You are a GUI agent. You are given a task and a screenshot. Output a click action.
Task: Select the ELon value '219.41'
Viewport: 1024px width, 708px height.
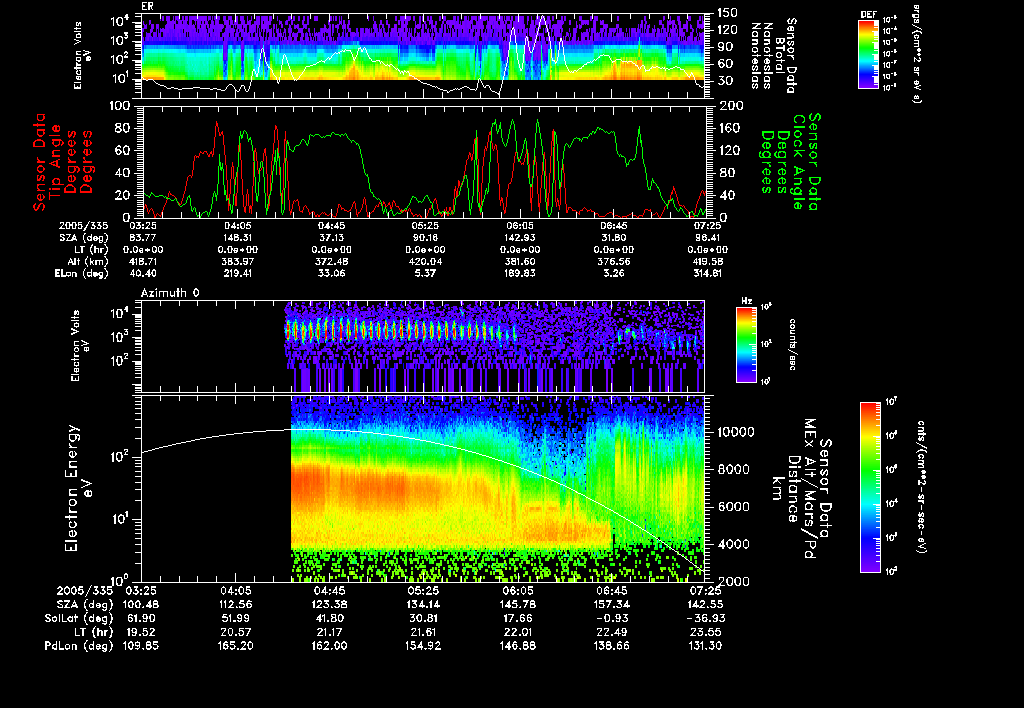pos(238,274)
